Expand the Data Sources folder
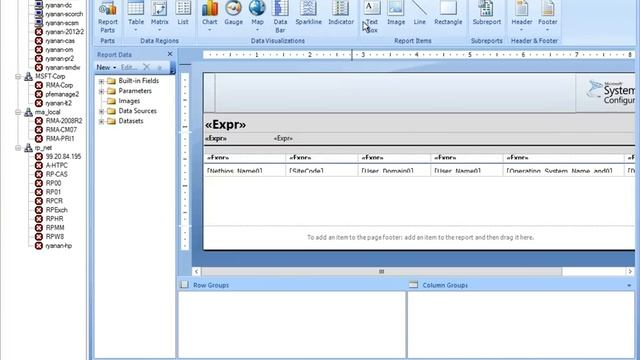Image resolution: width=640 pixels, height=360 pixels. 101,111
